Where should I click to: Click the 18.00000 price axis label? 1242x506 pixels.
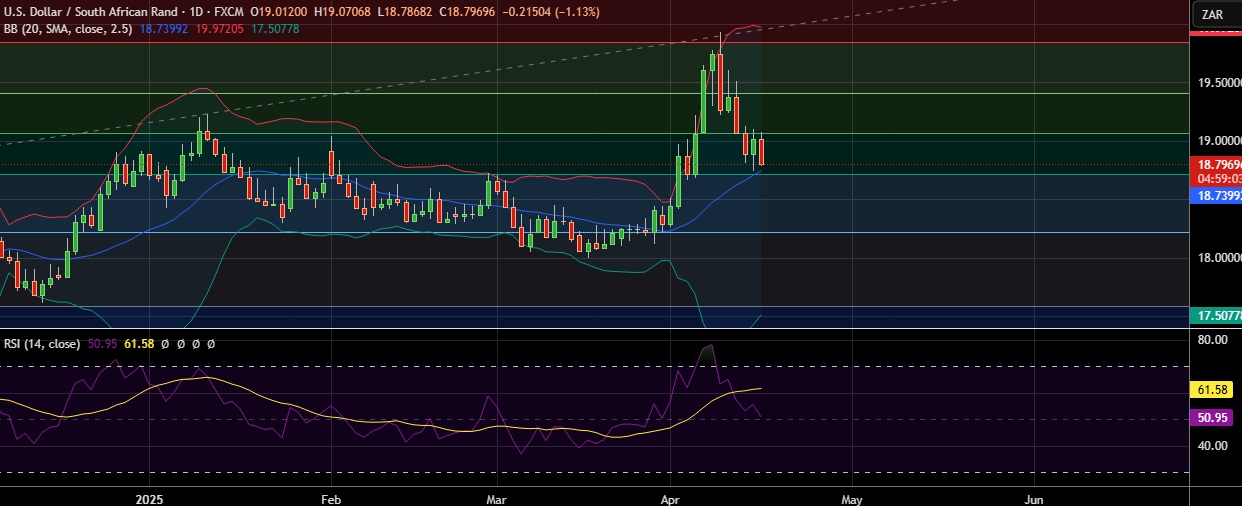point(1219,258)
